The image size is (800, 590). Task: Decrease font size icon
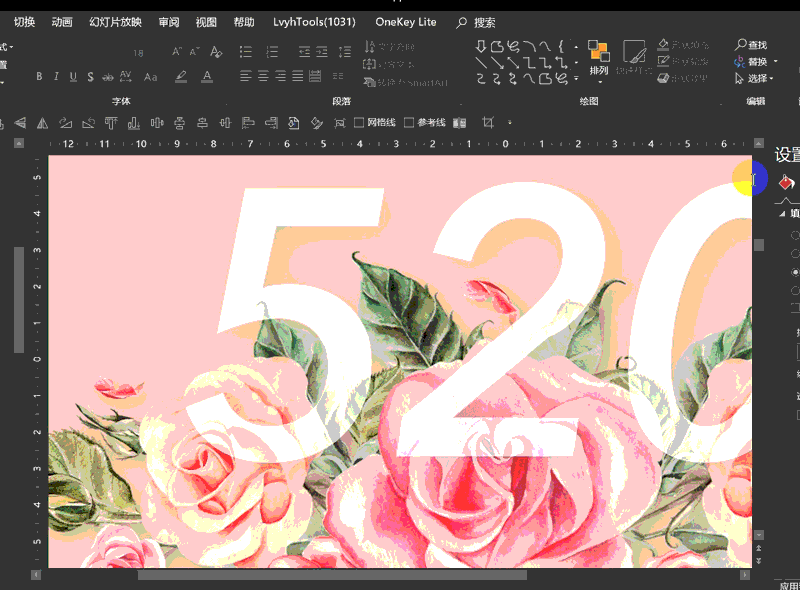194,52
